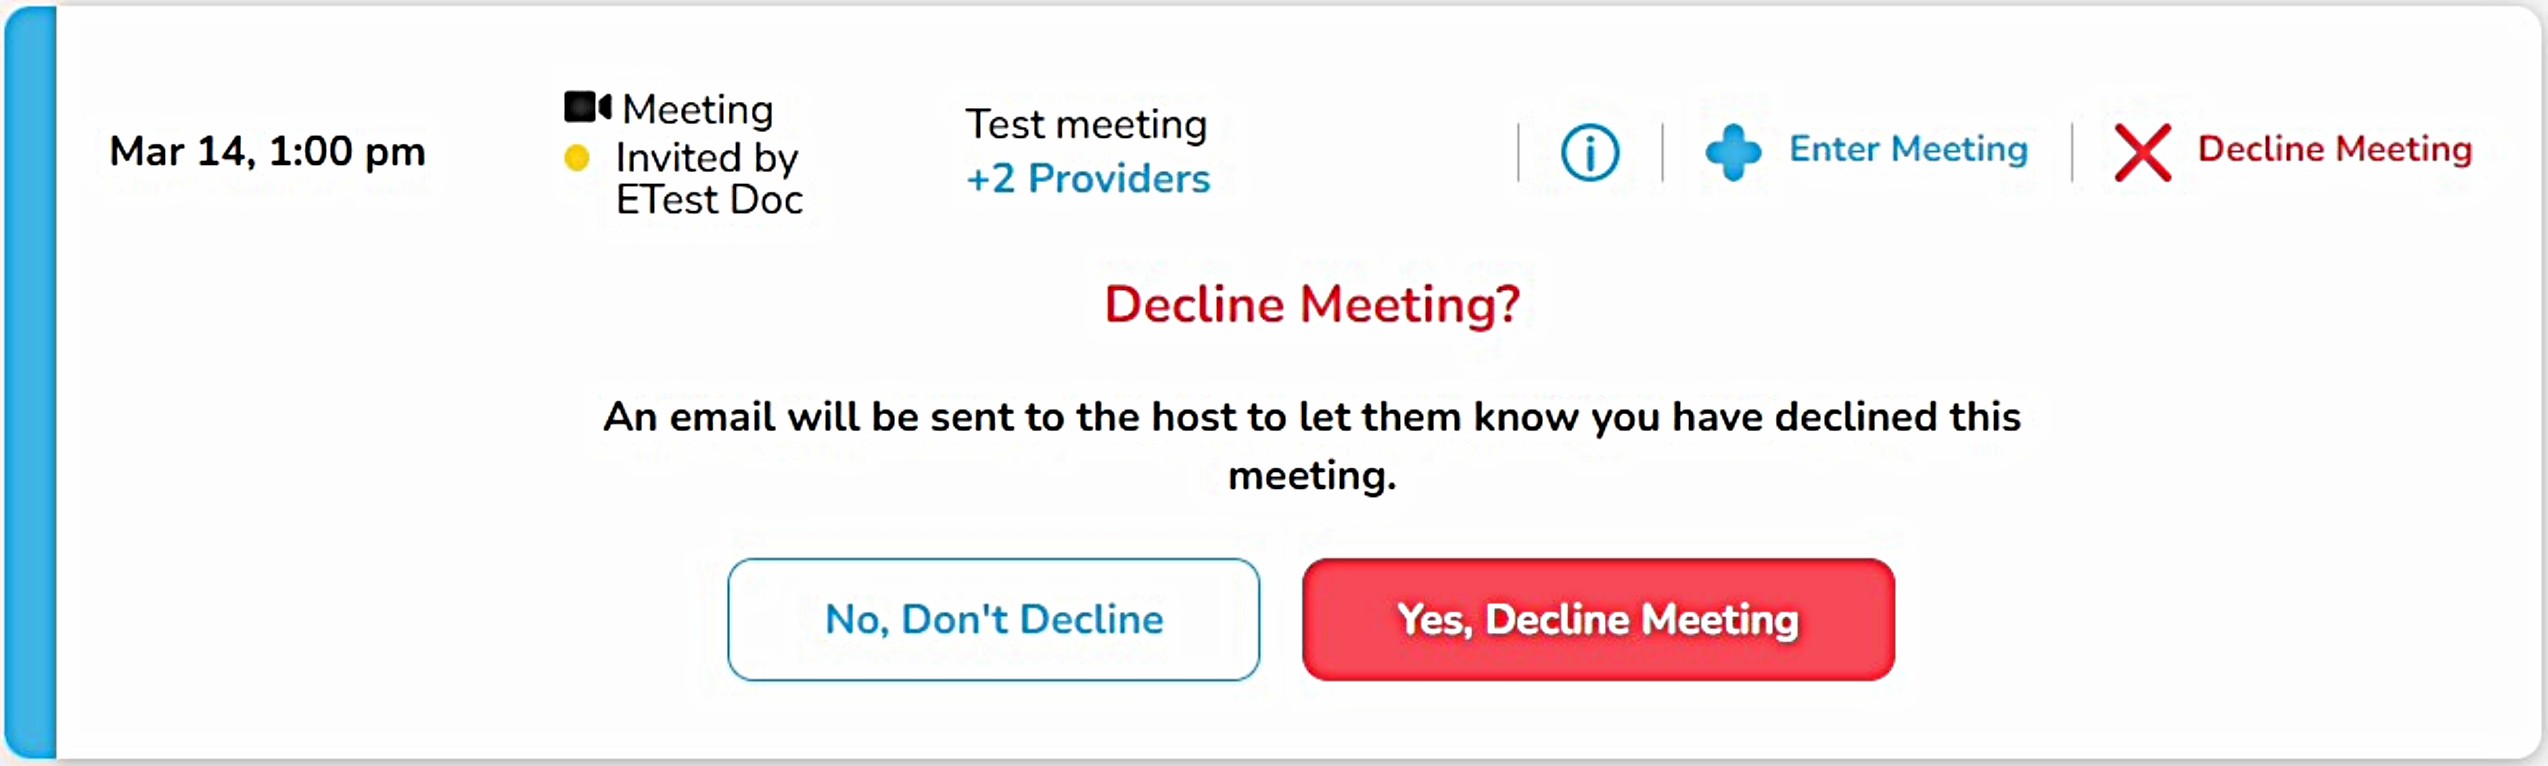Viewport: 2548px width, 766px height.
Task: Open the +2 Providers link
Action: point(1088,179)
